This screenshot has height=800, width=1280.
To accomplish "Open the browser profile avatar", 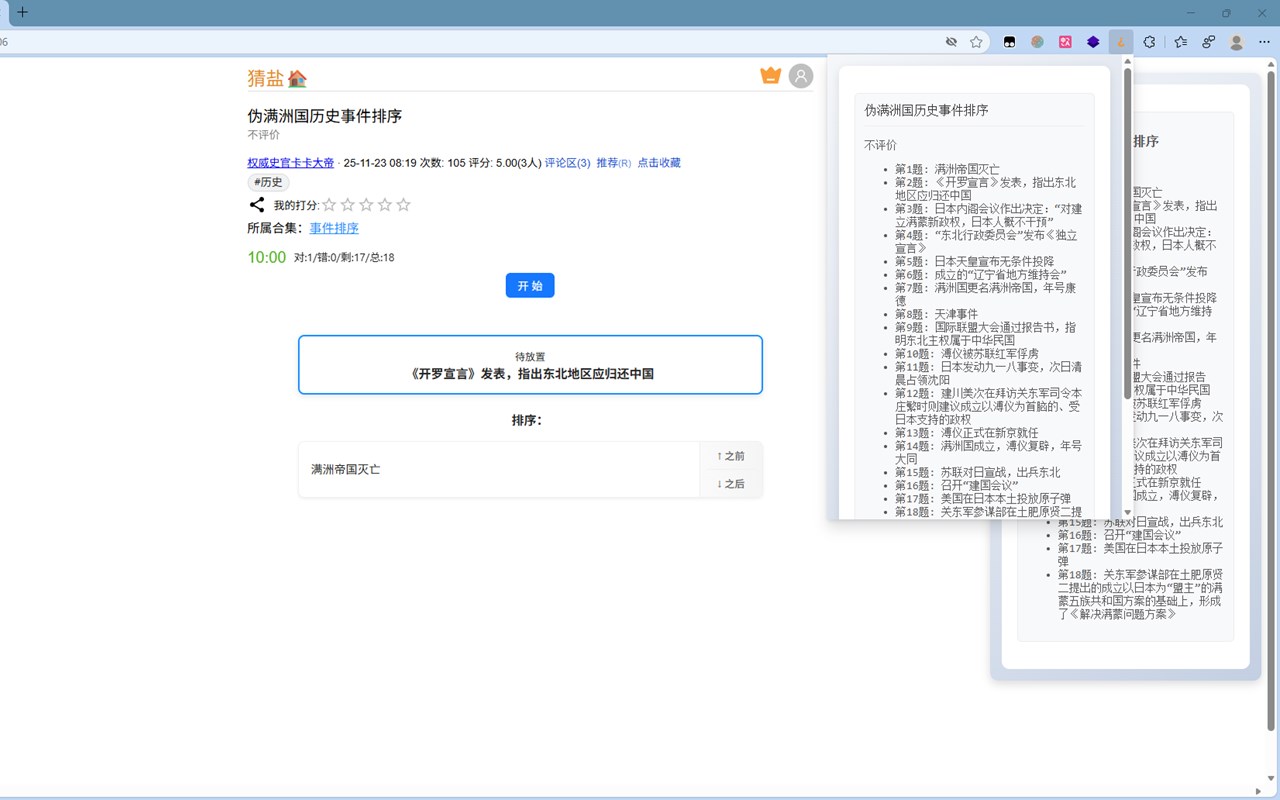I will [1237, 42].
